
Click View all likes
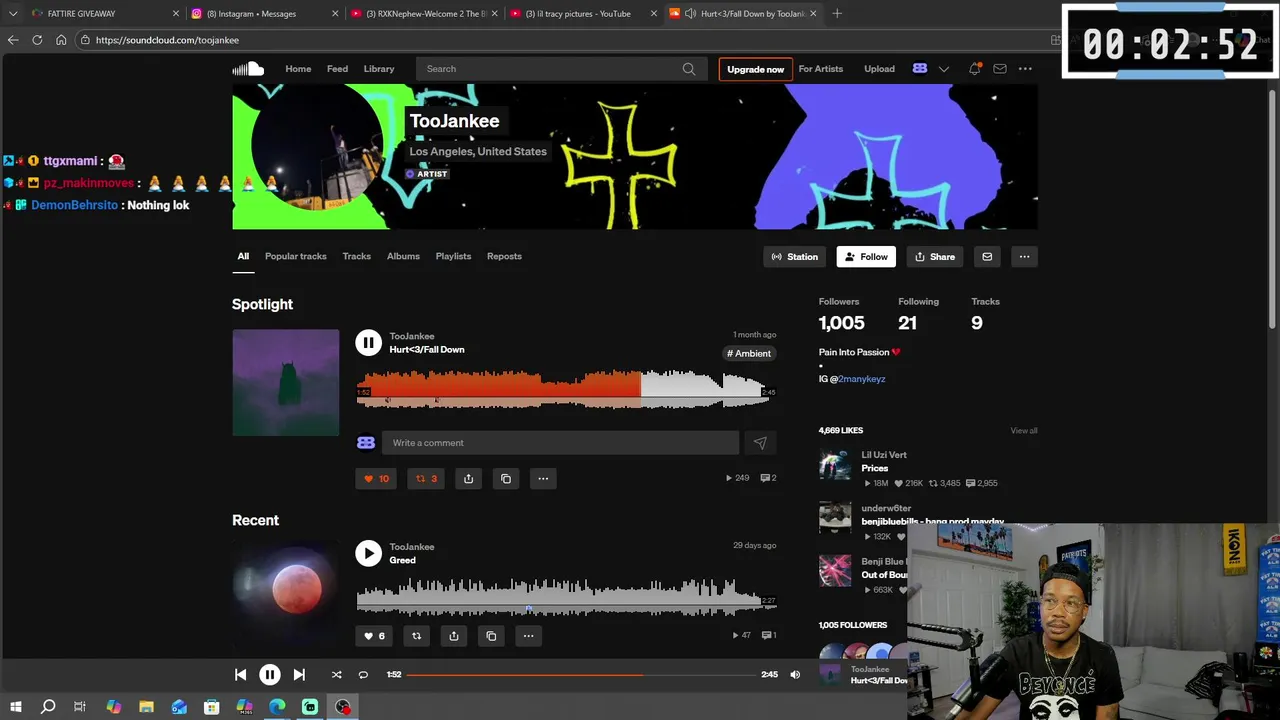point(1024,431)
